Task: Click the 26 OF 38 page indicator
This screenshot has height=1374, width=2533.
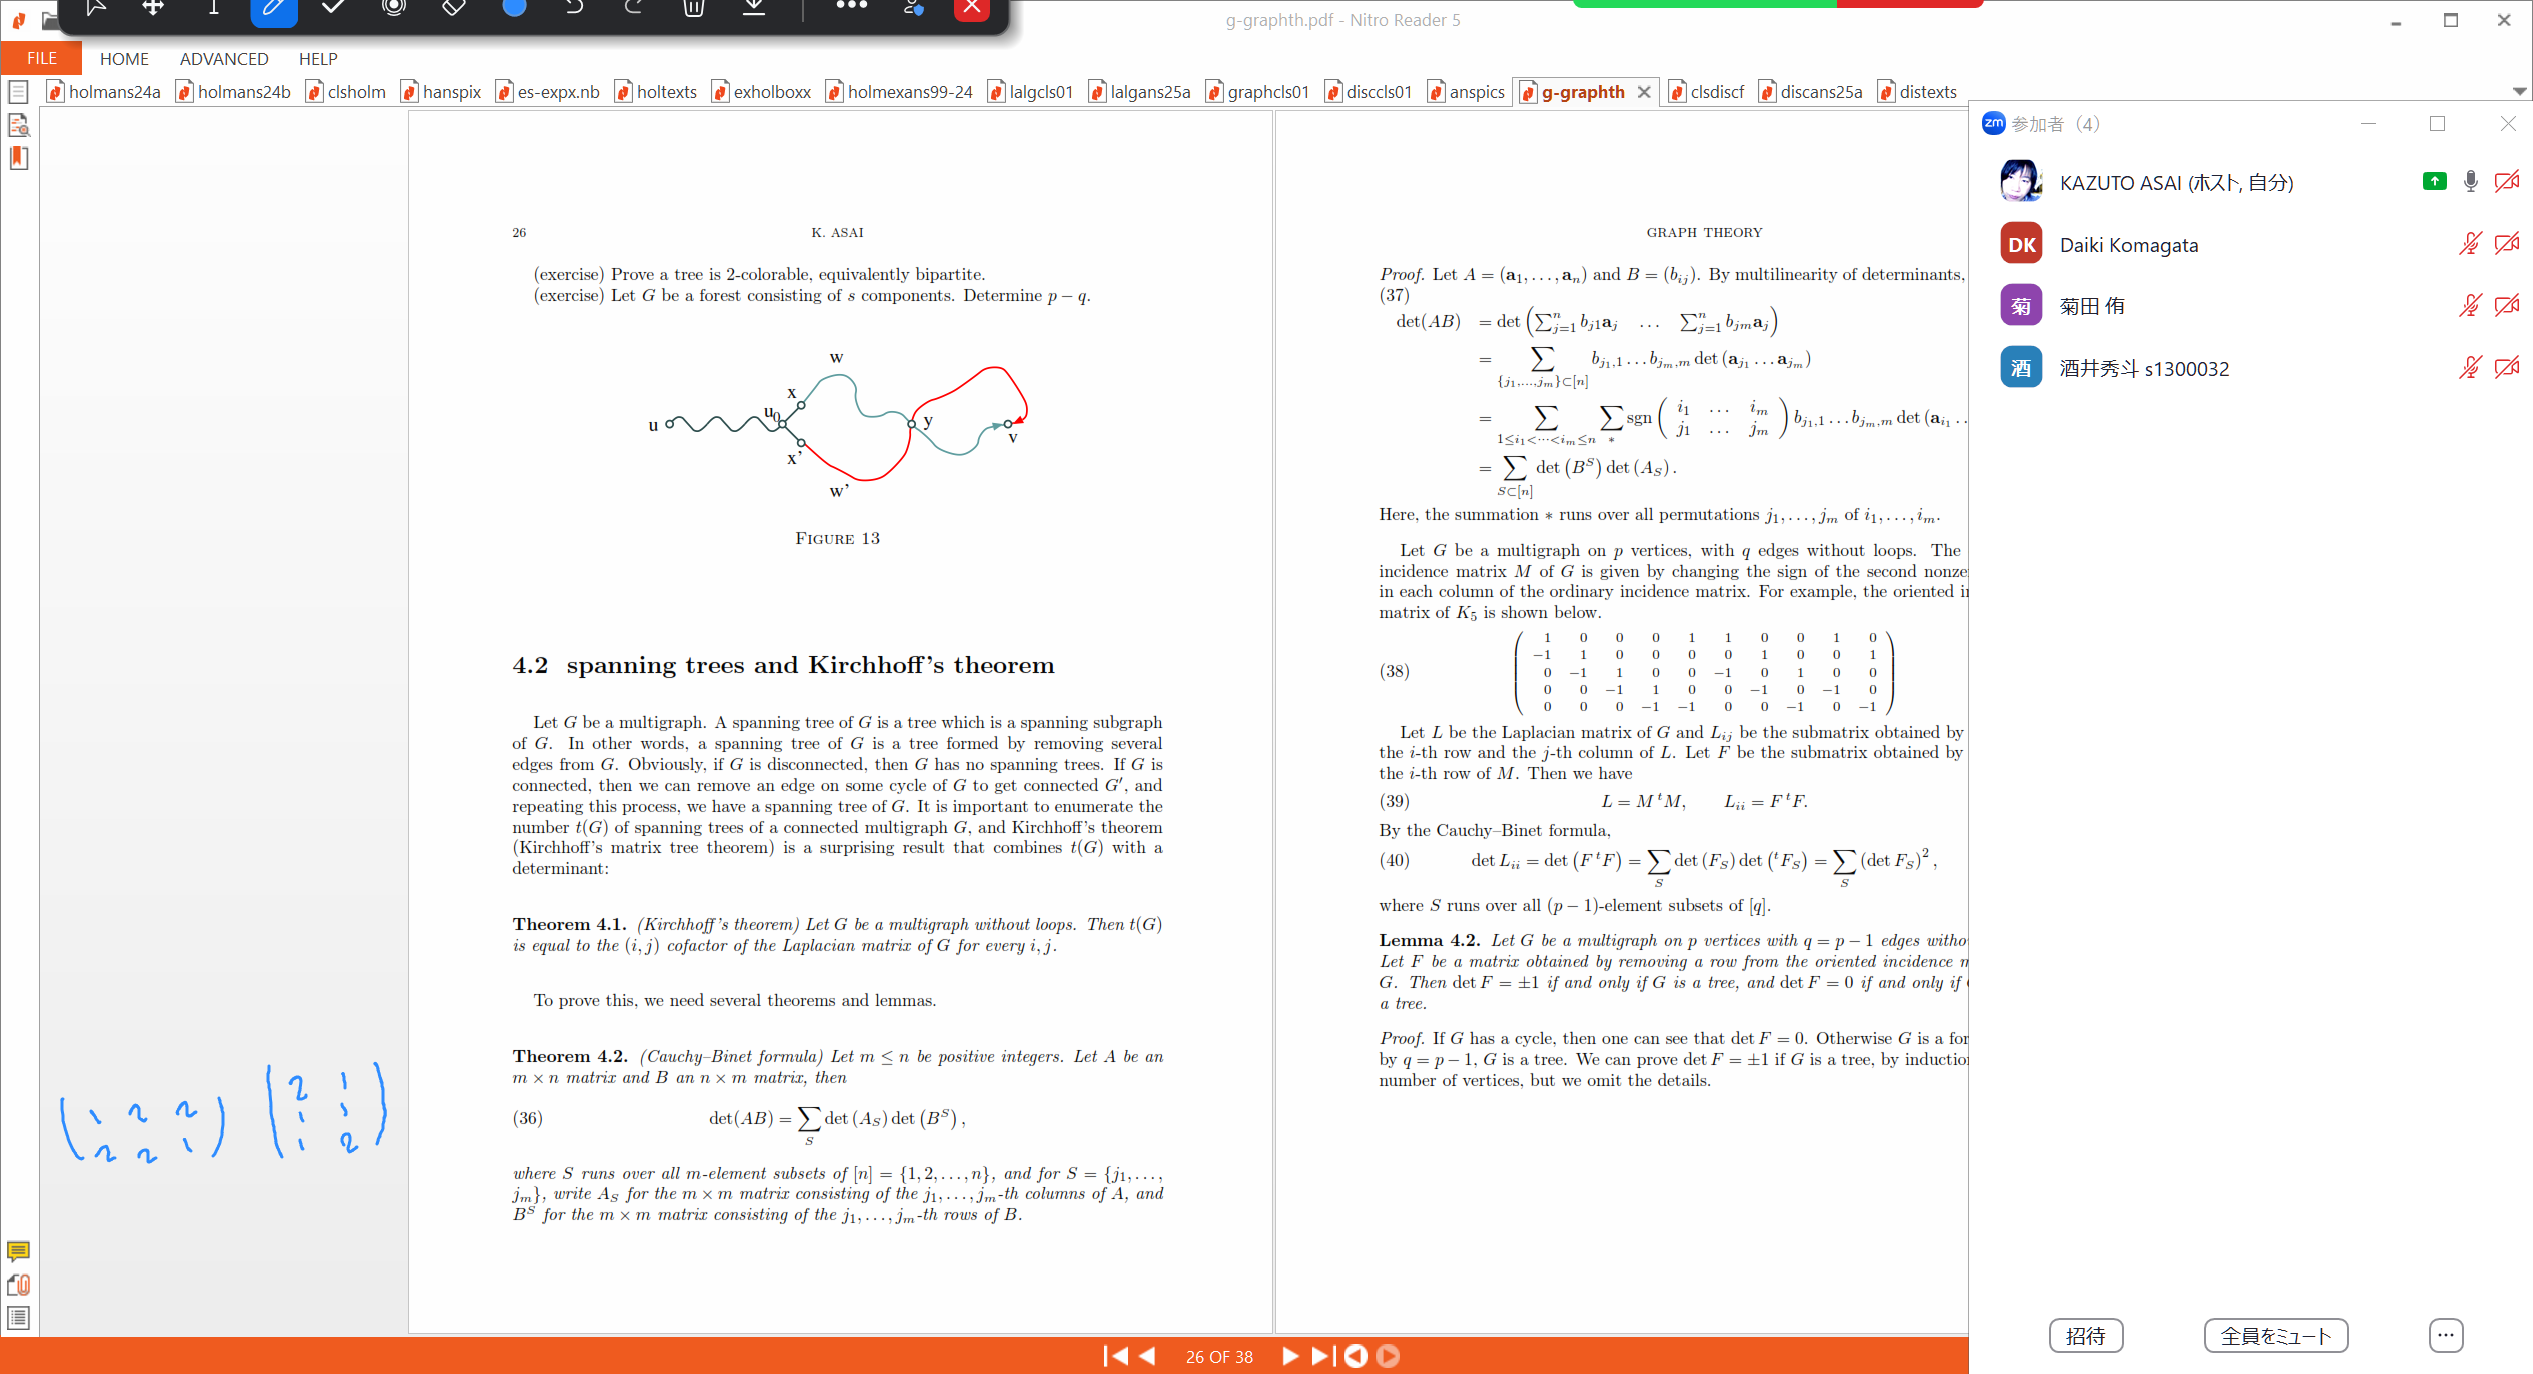Action: coord(1219,1357)
